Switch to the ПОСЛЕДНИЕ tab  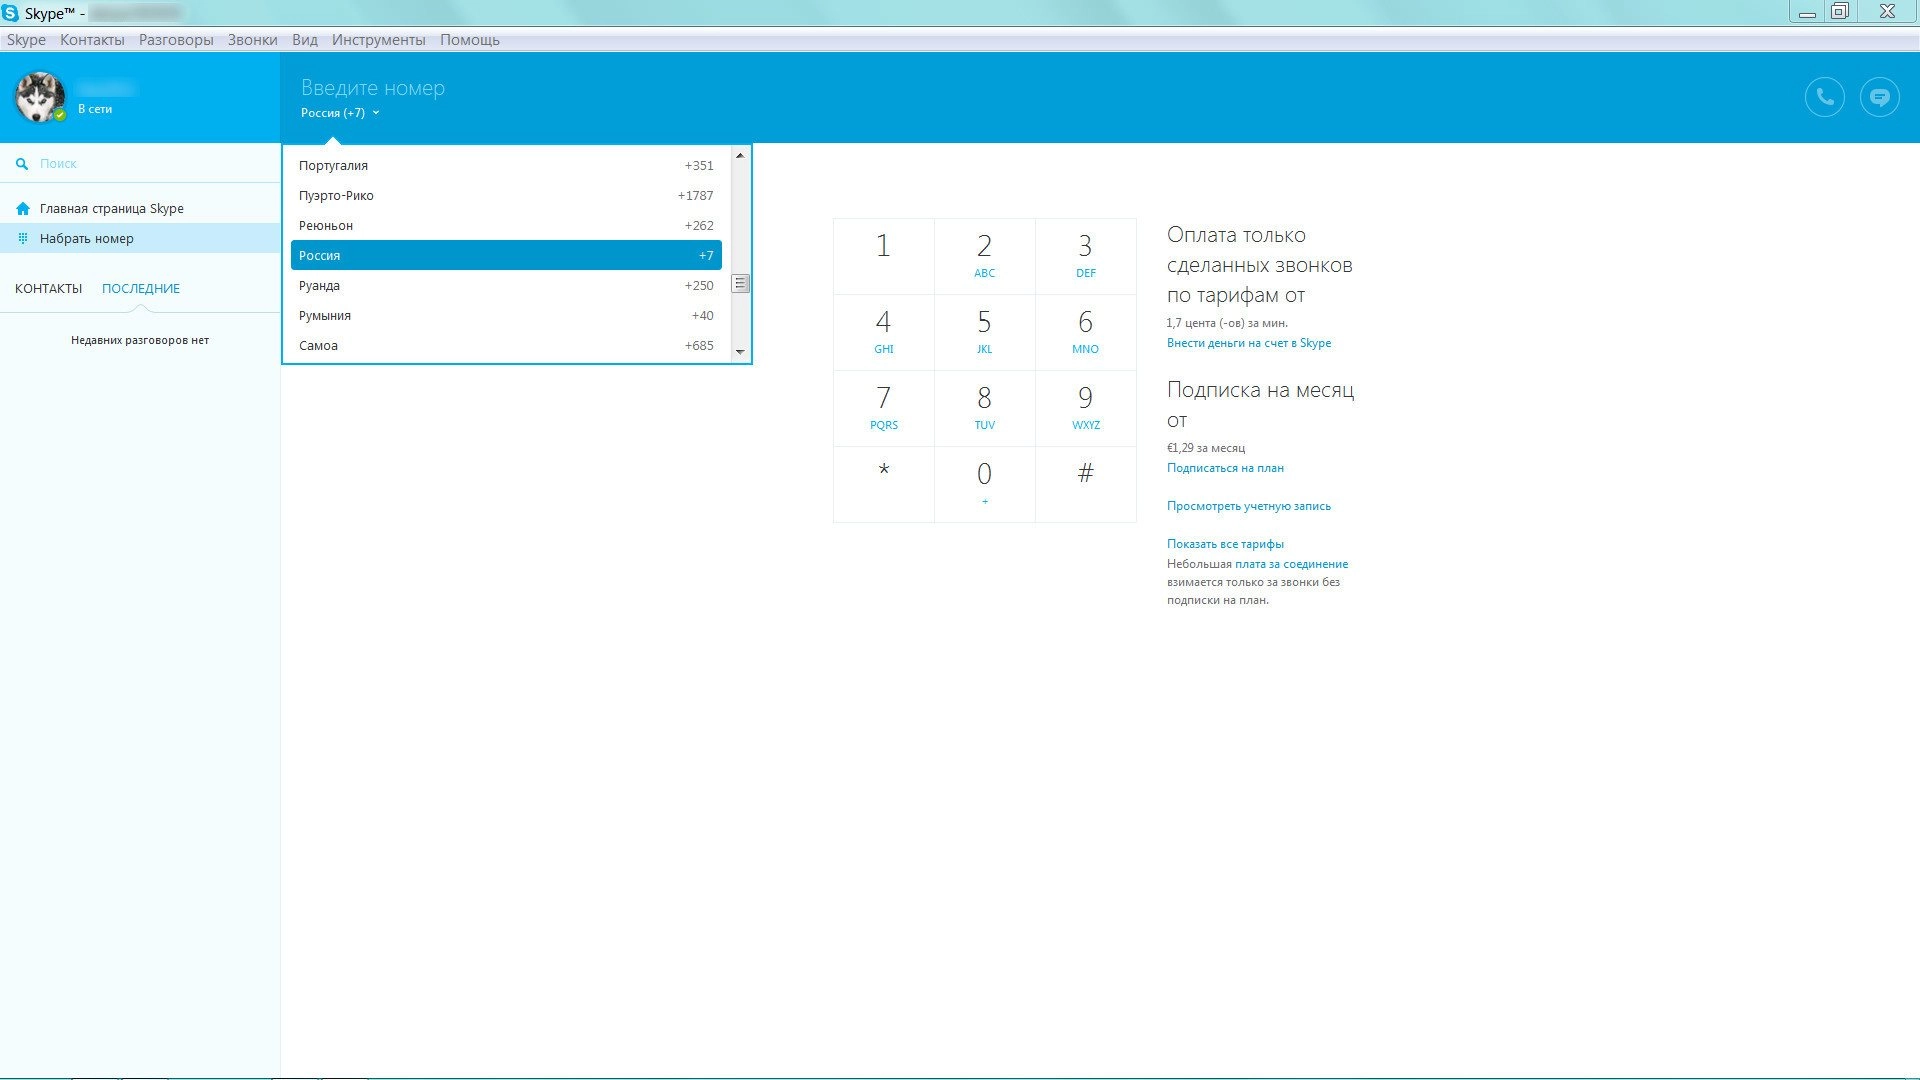point(141,288)
